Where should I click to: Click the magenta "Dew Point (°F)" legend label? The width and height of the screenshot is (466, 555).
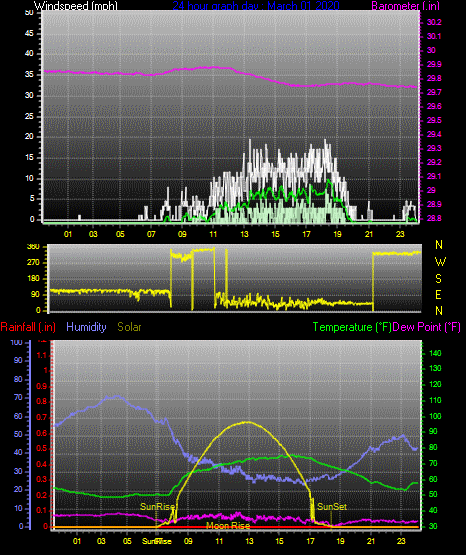[x=427, y=327]
